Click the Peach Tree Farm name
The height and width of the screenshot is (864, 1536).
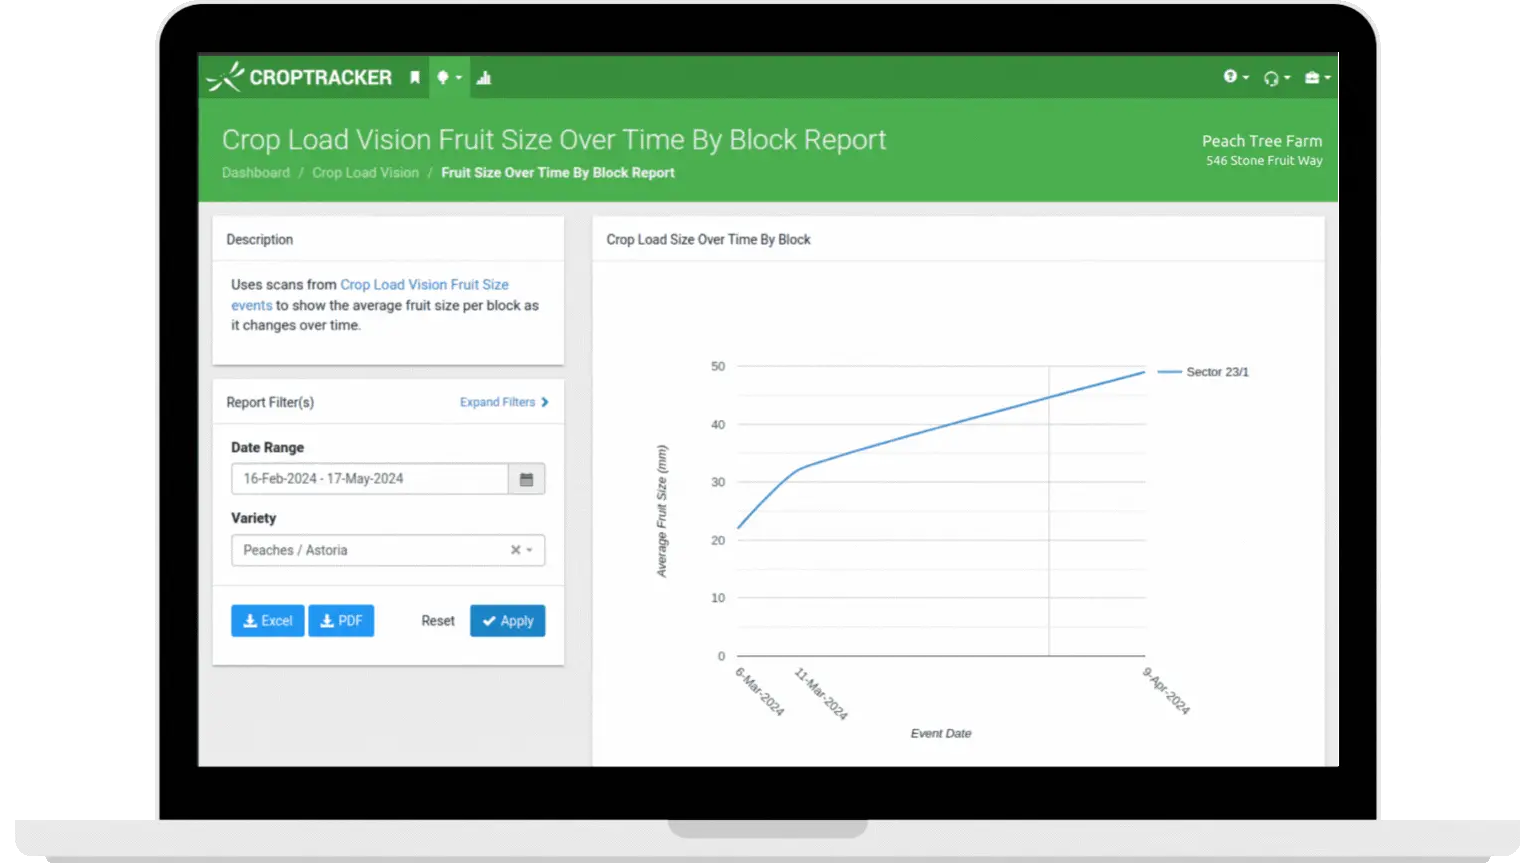[1262, 141]
